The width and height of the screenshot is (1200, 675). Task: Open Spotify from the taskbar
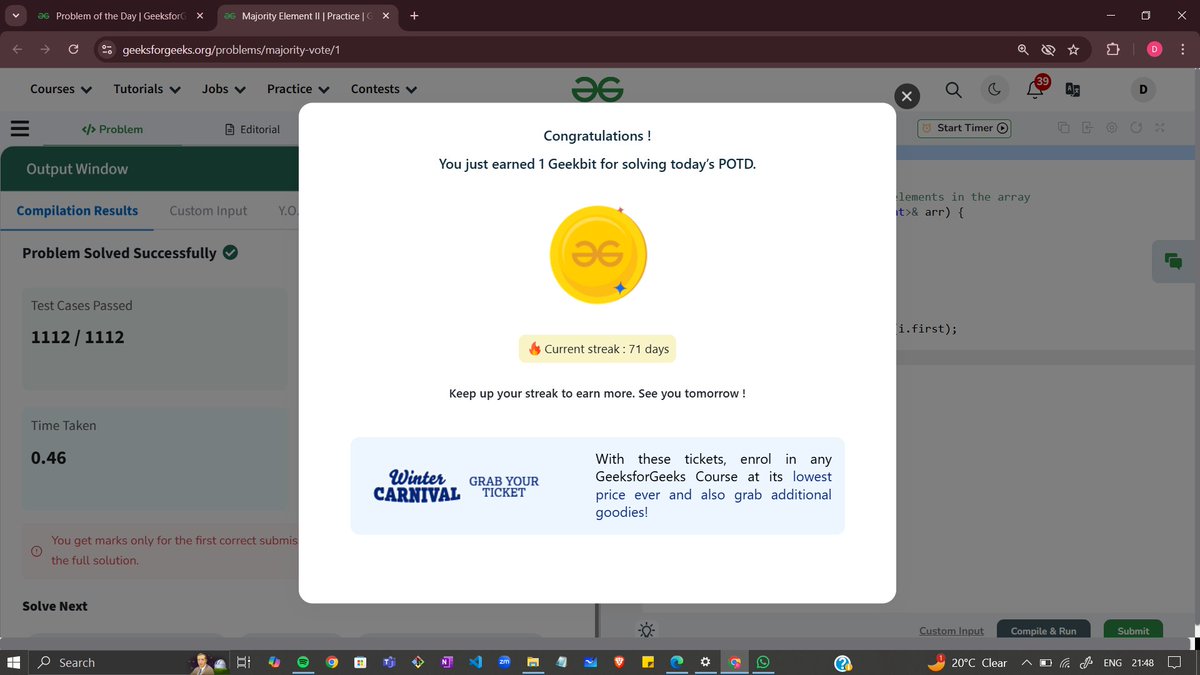pyautogui.click(x=303, y=662)
